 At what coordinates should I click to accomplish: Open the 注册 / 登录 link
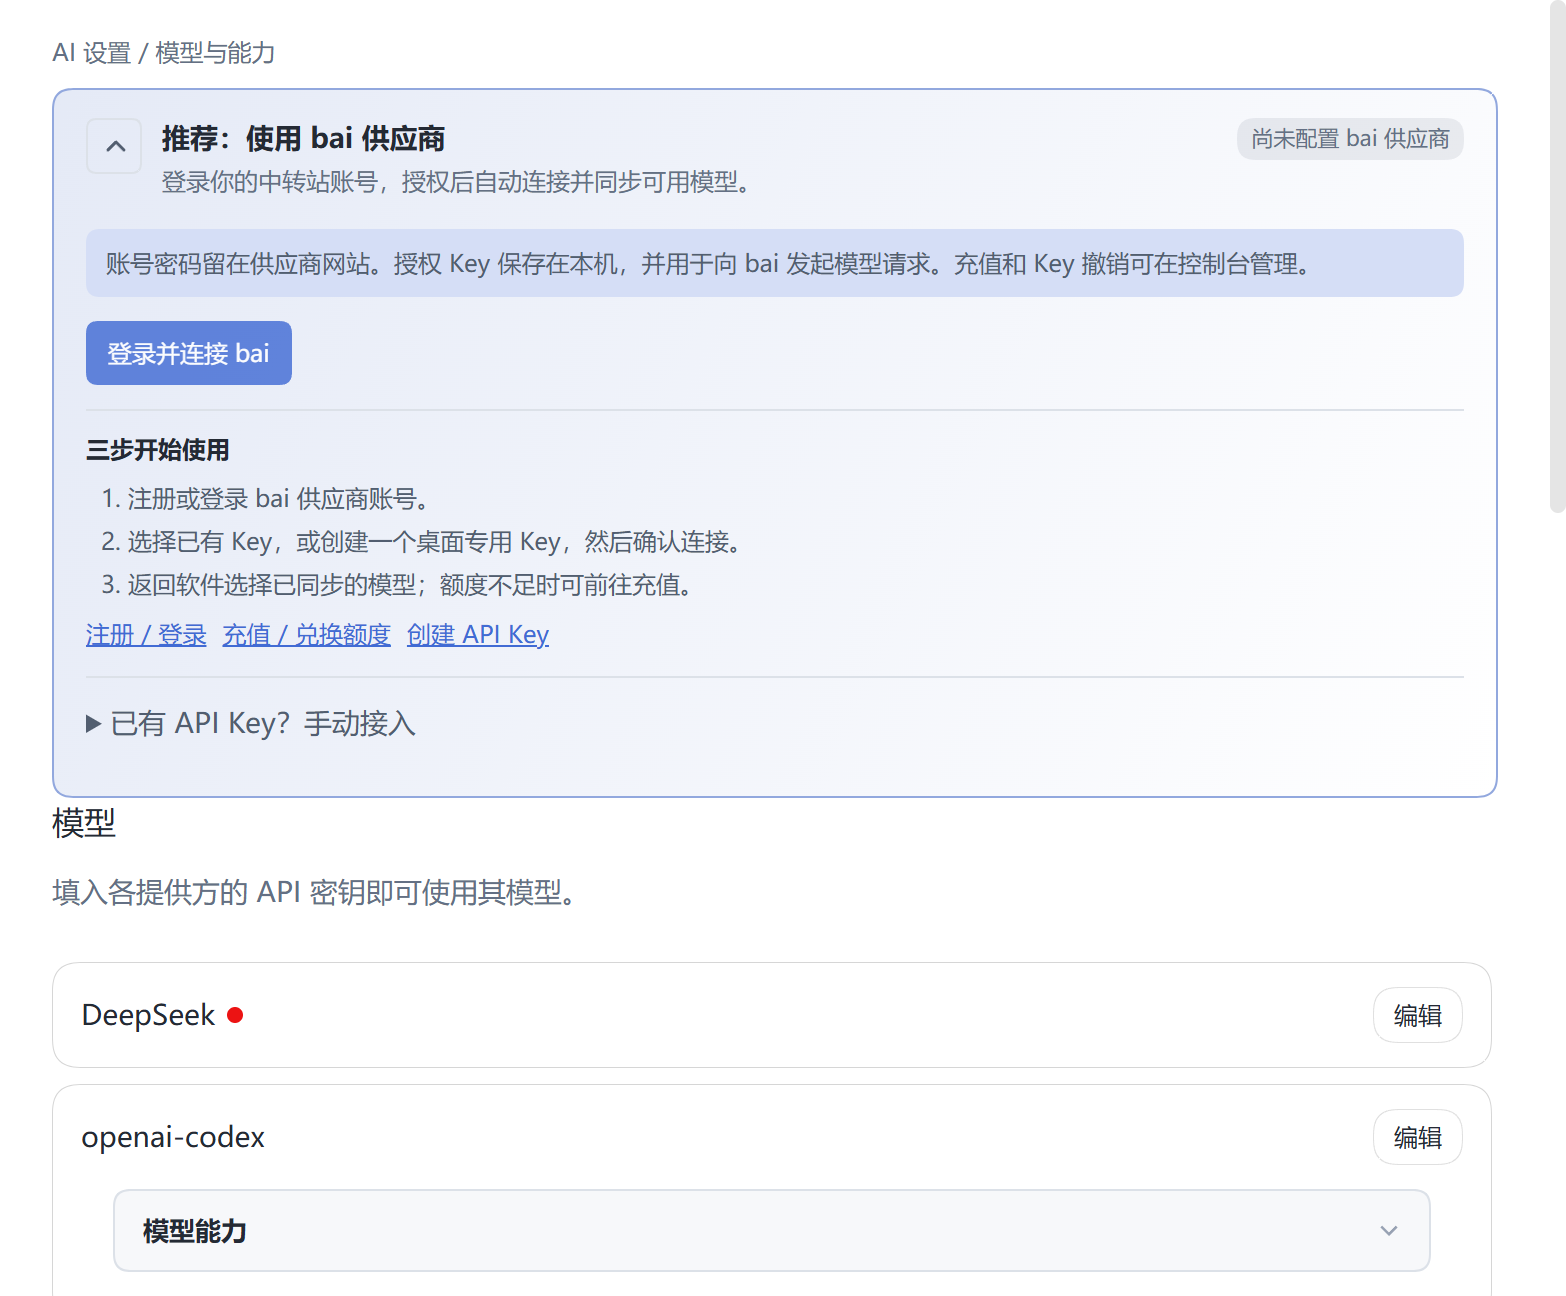(146, 635)
